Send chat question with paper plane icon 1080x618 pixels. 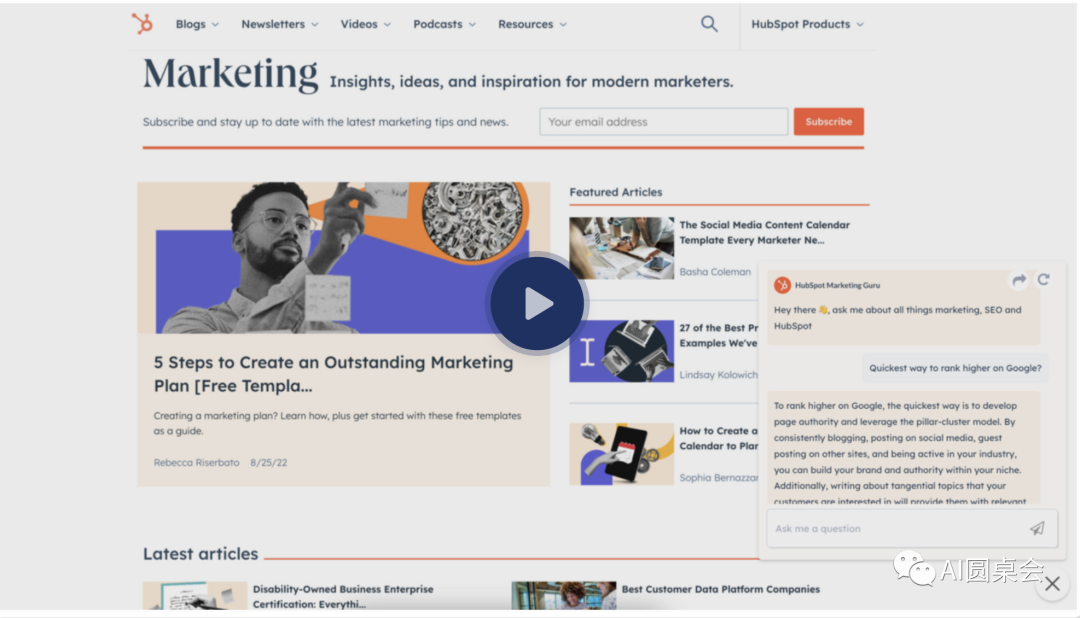click(1037, 528)
